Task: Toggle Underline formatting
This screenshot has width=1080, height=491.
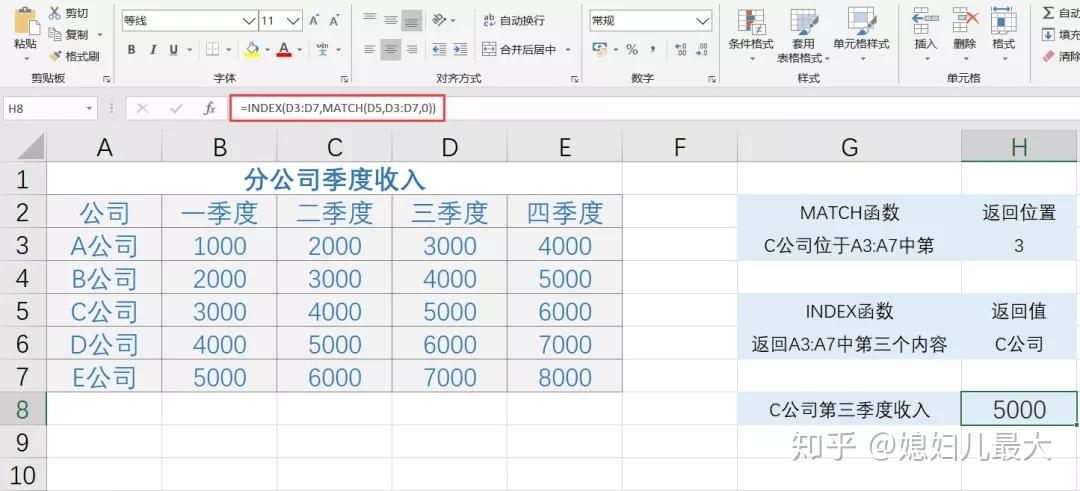Action: (x=173, y=50)
